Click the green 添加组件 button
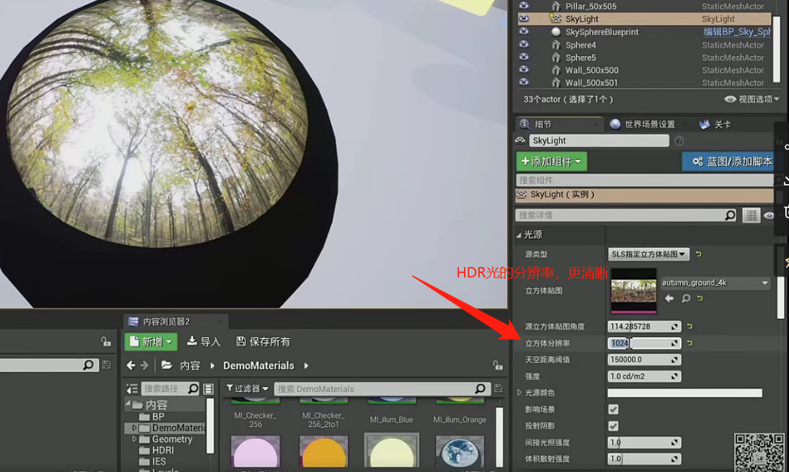This screenshot has width=789, height=472. (x=551, y=161)
